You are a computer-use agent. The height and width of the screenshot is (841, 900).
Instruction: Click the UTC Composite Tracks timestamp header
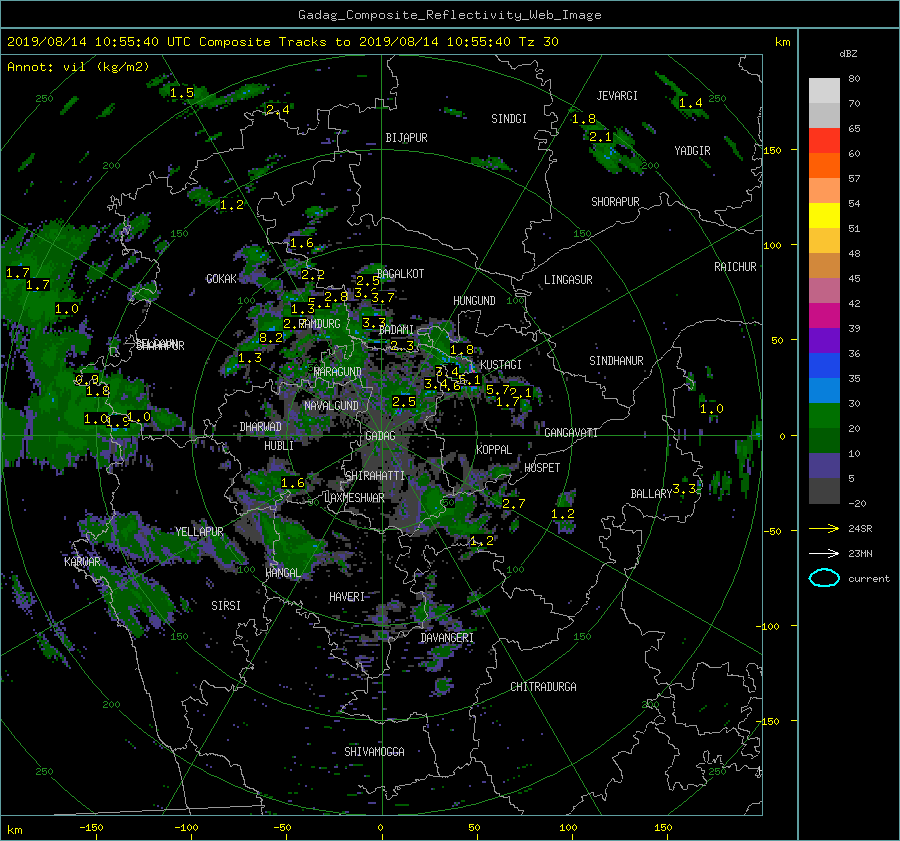point(282,42)
